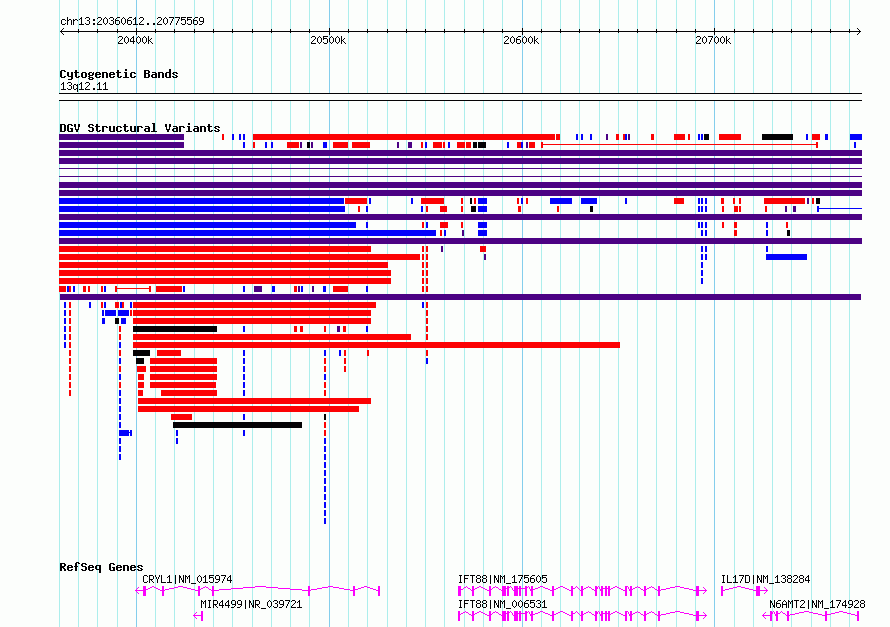Click the N6AMT2|NM_174928 gene label
890x627 pixels.
817,604
